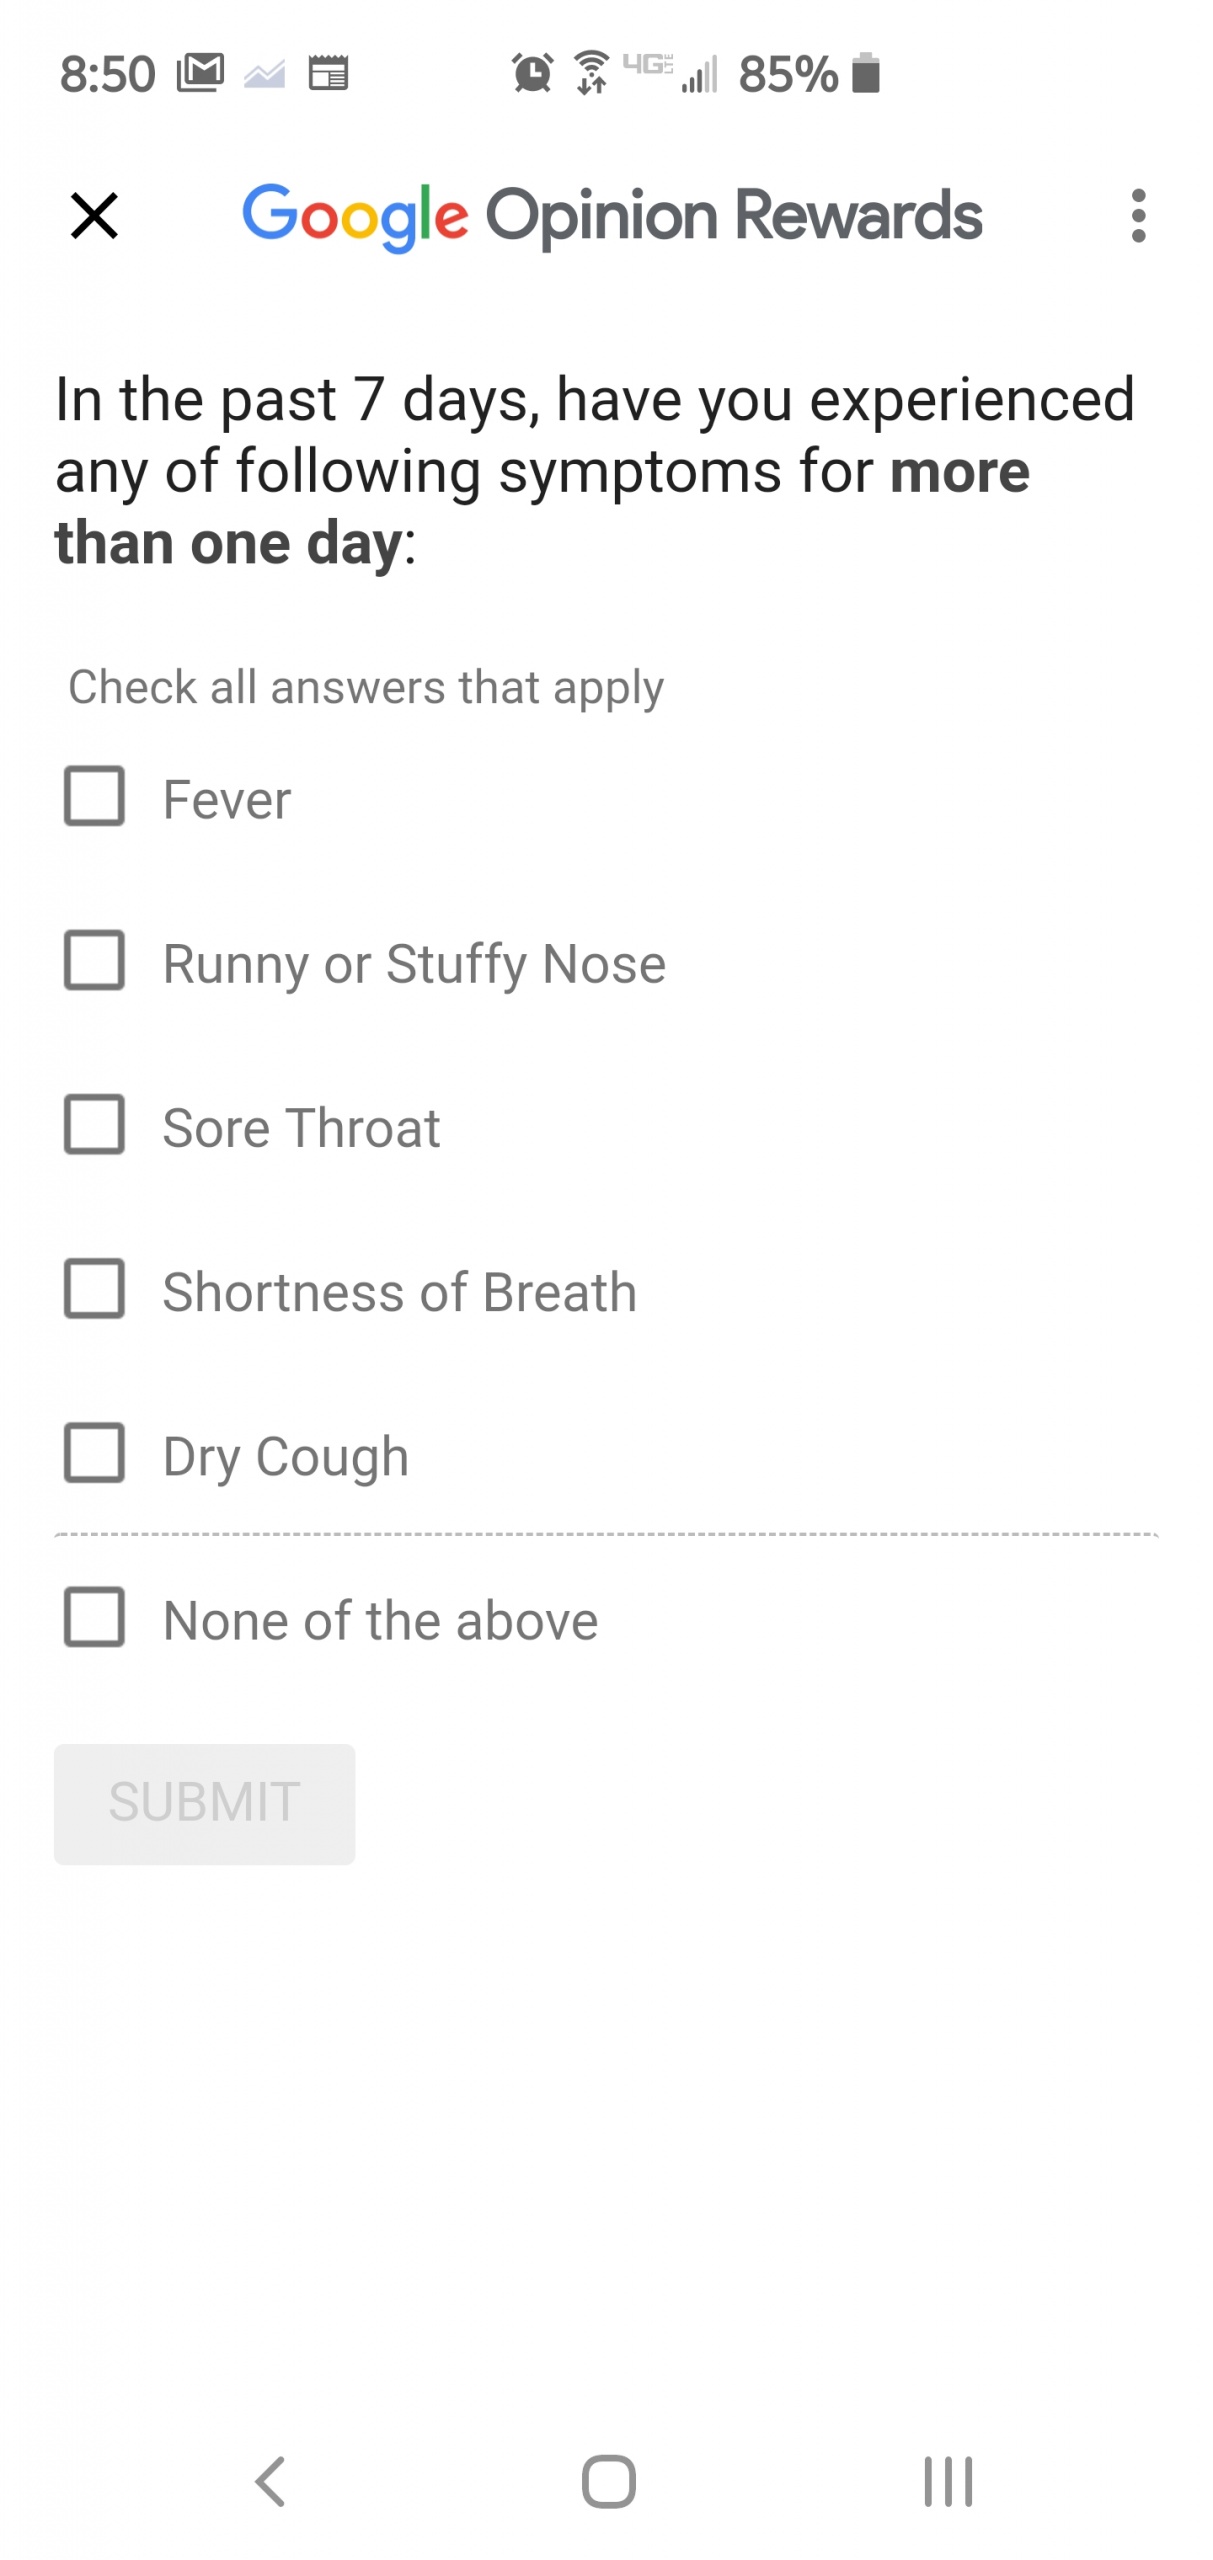This screenshot has width=1213, height=2560.
Task: Tap the calendar notification icon in status bar
Action: pyautogui.click(x=328, y=73)
